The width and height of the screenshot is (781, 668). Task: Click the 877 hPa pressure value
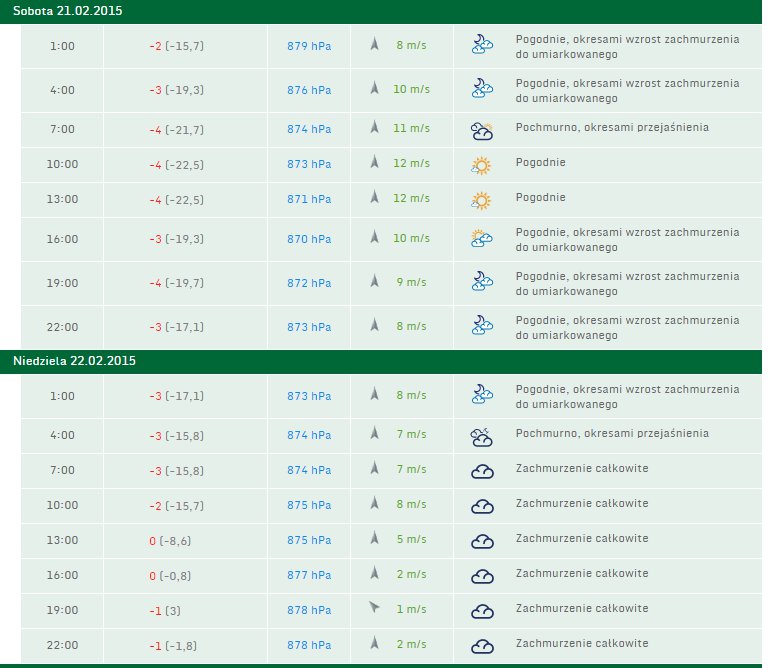pyautogui.click(x=309, y=574)
